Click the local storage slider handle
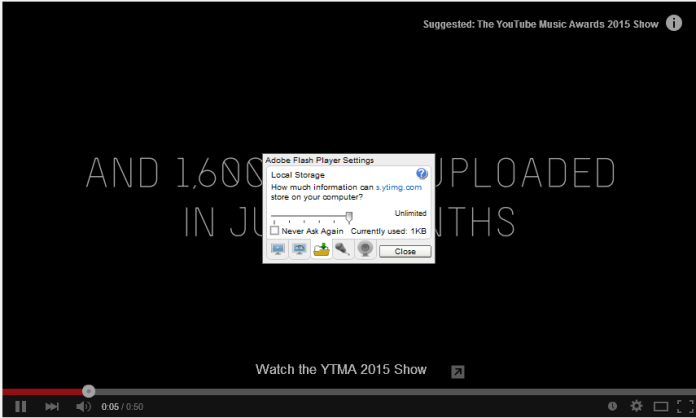Viewport: 696px width, 418px height. pyautogui.click(x=349, y=217)
